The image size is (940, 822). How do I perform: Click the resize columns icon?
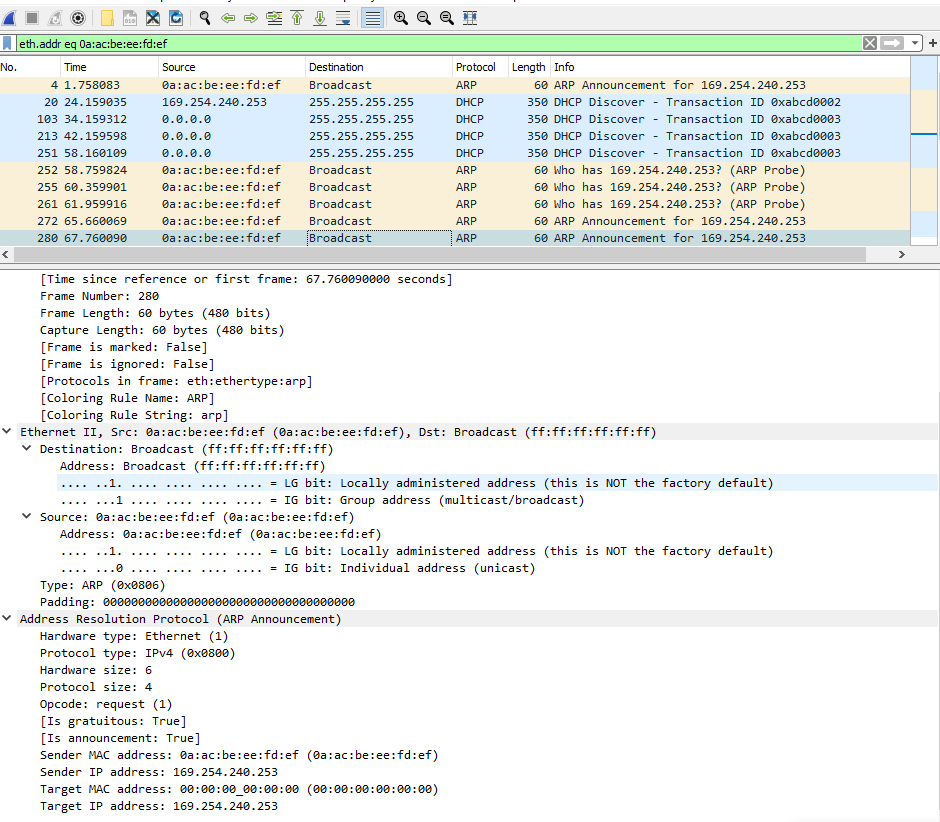[x=470, y=18]
